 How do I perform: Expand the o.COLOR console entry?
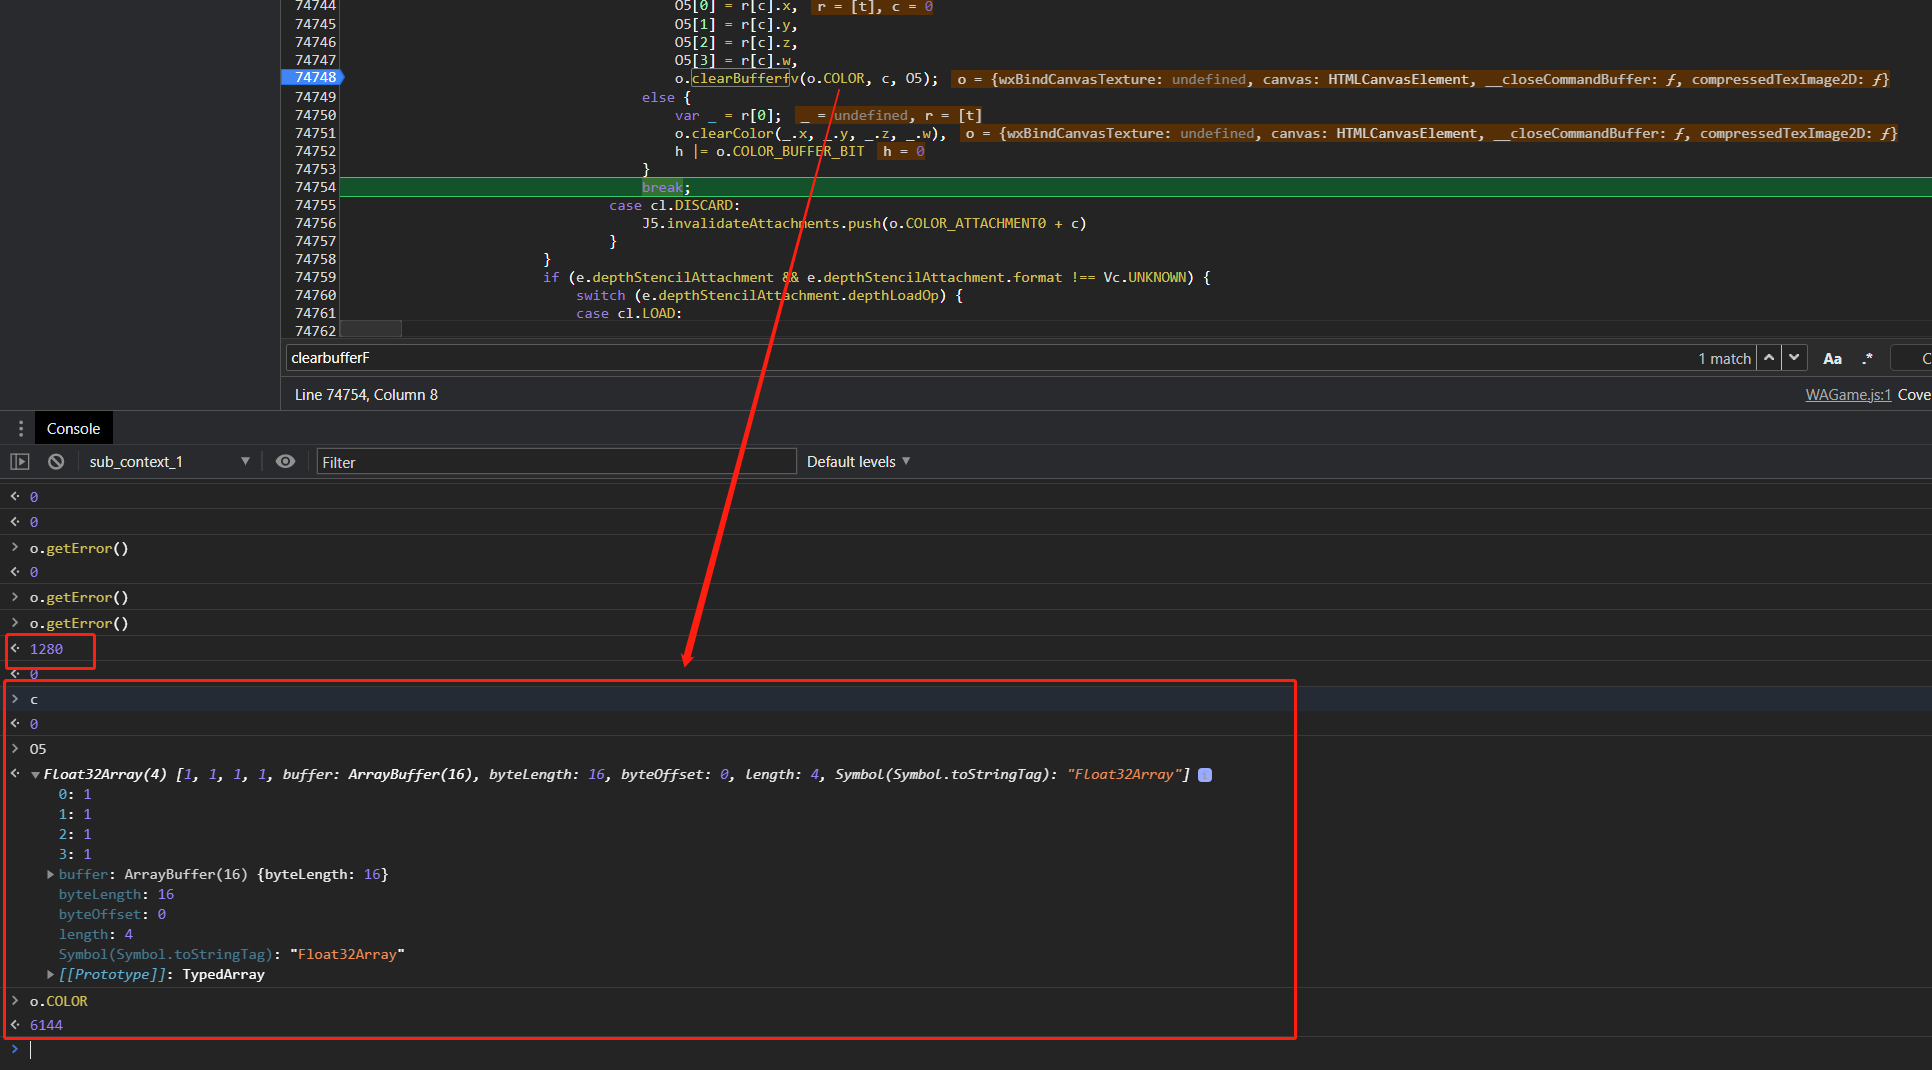[15, 1000]
